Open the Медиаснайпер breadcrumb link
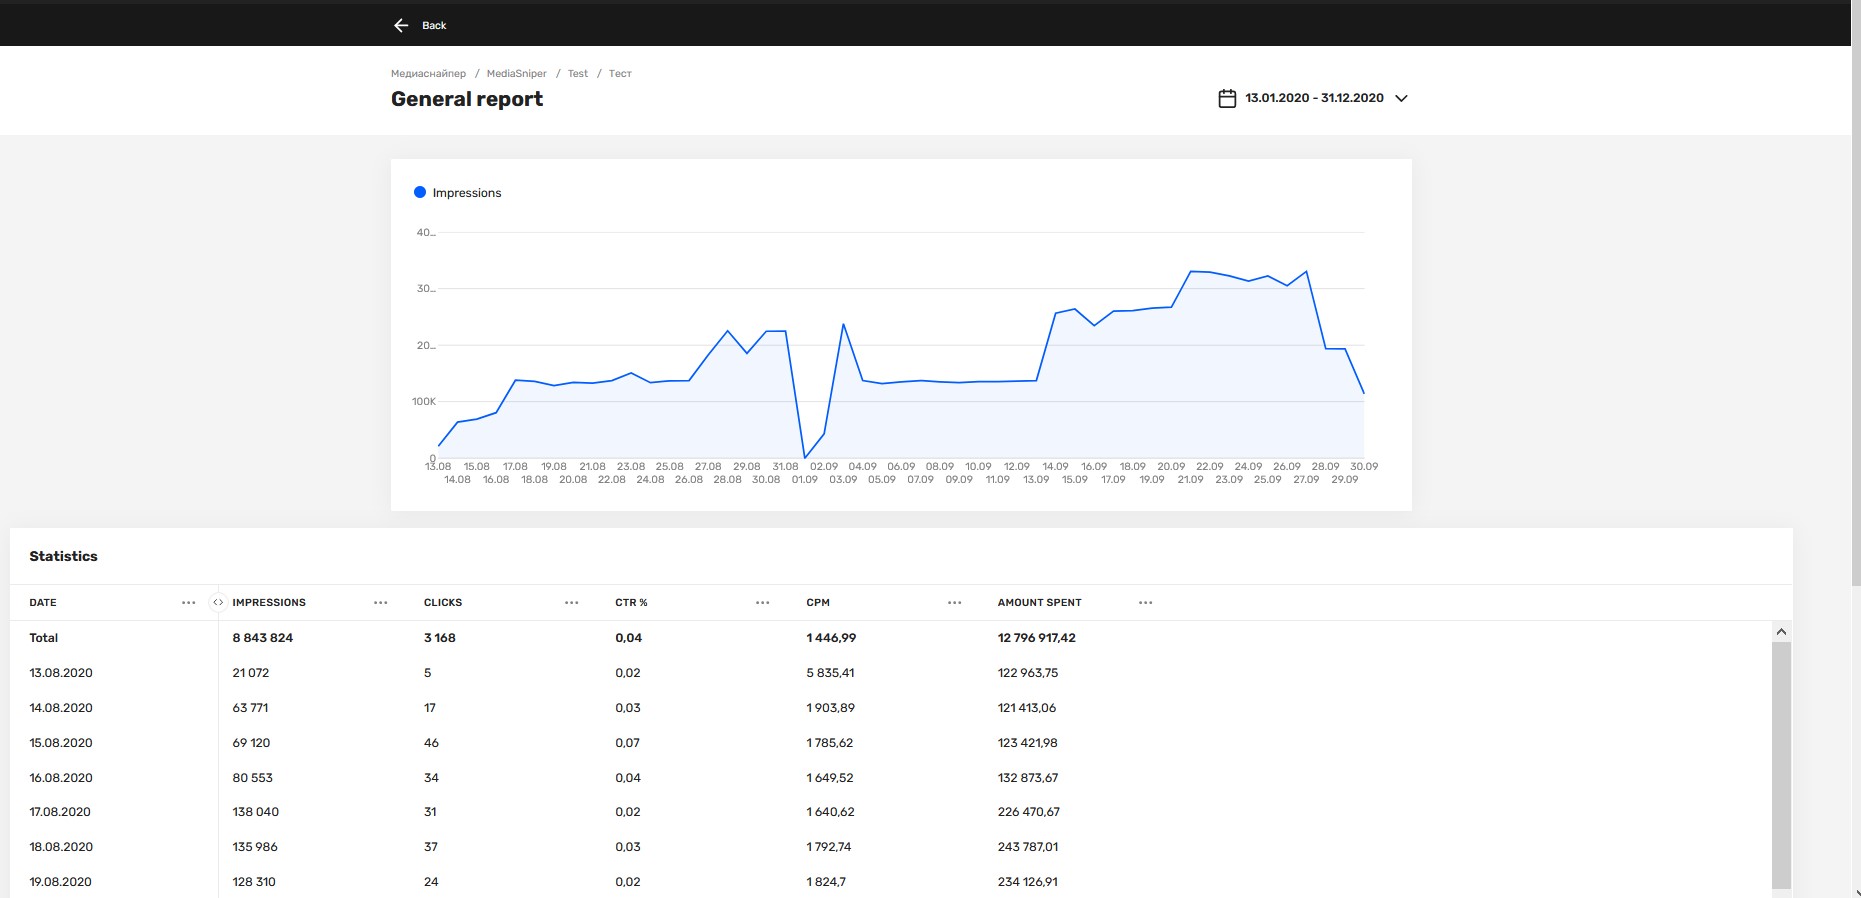This screenshot has width=1861, height=898. click(428, 74)
